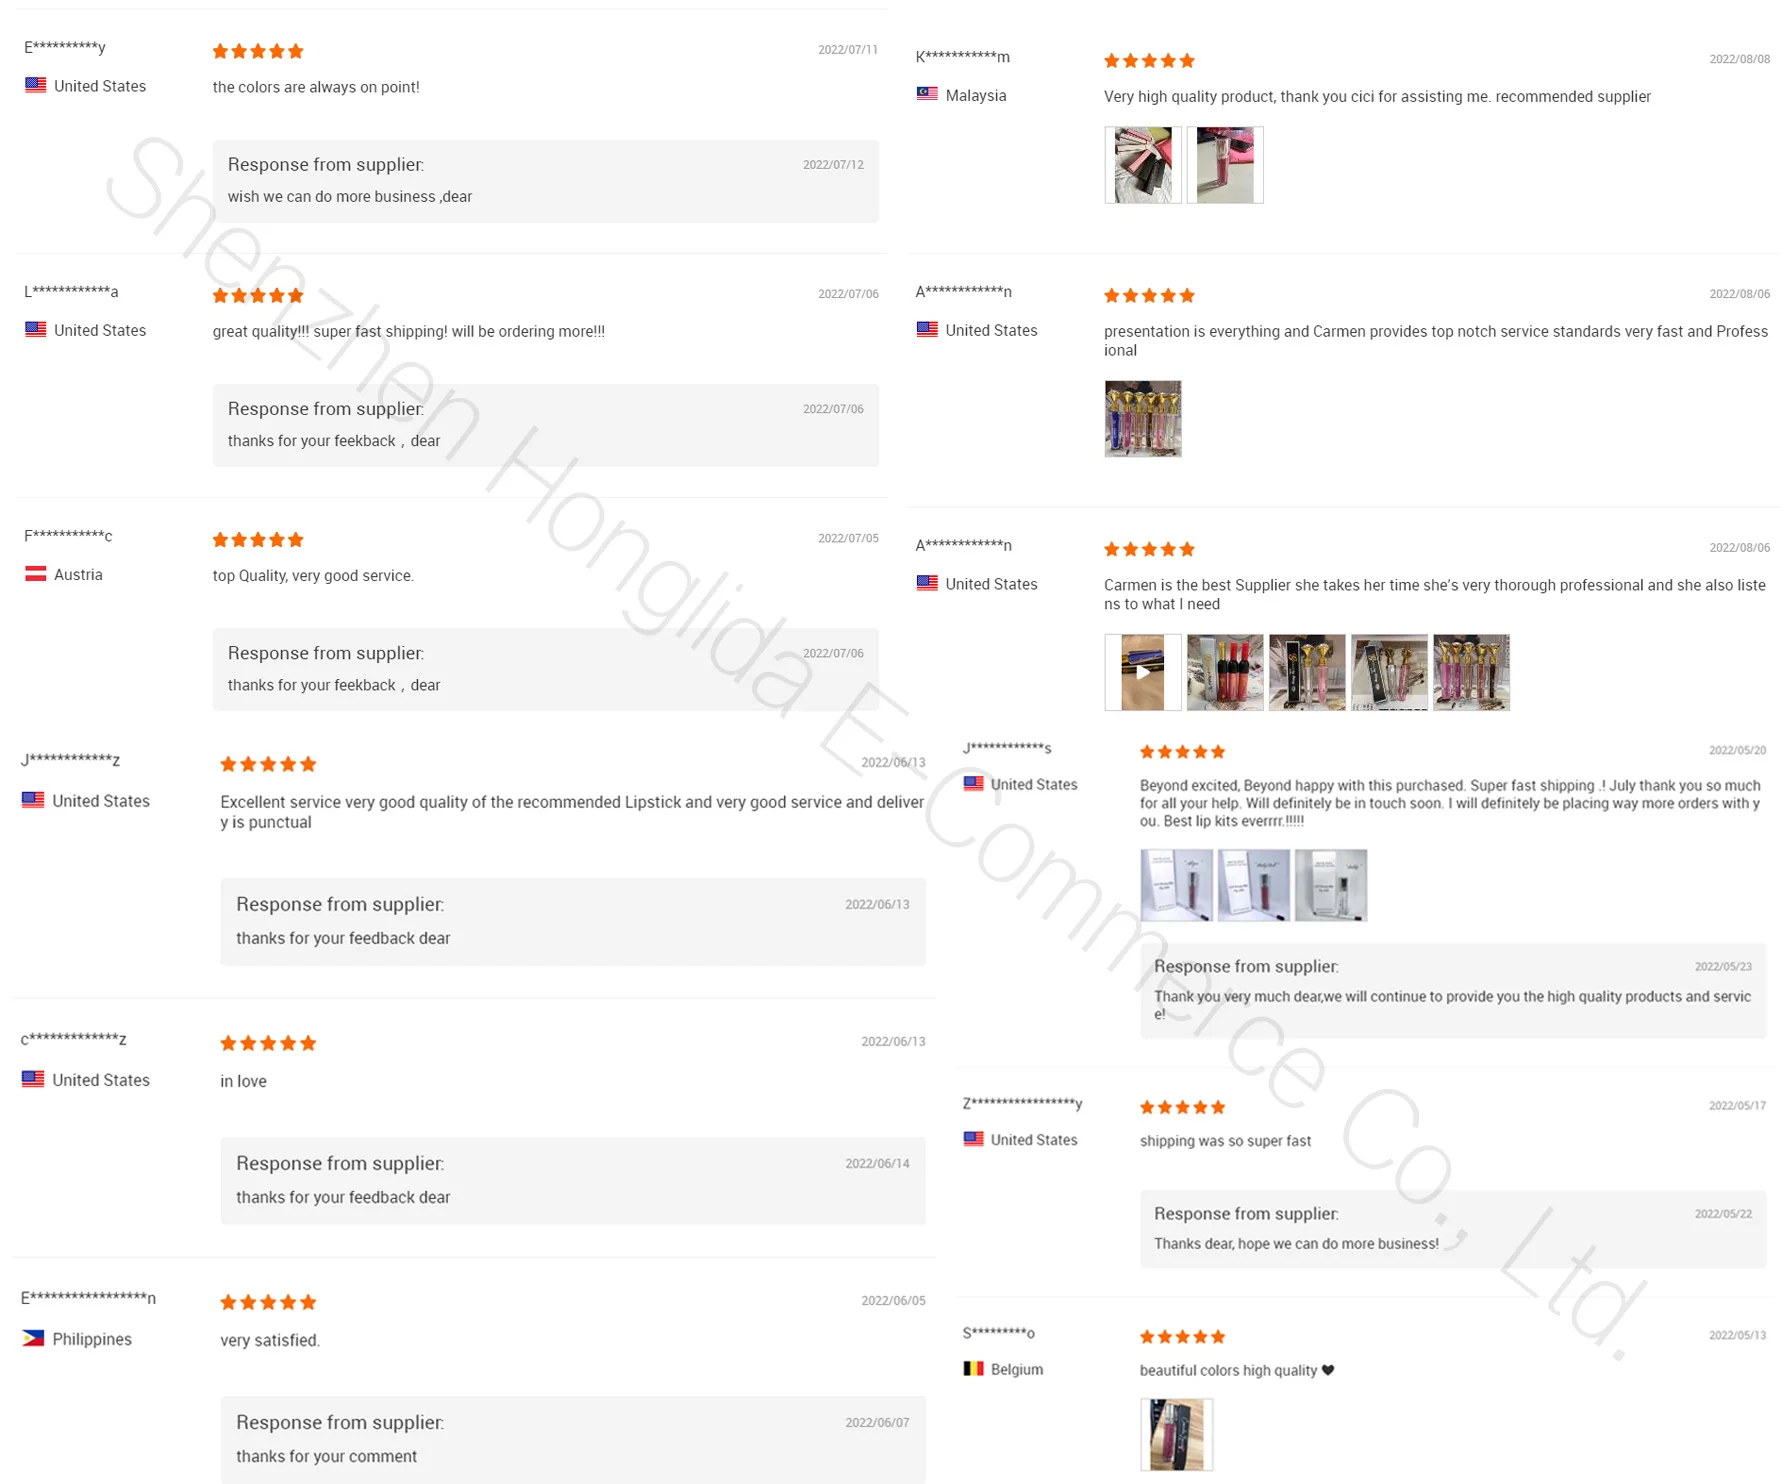The height and width of the screenshot is (1484, 1787).
Task: Open last photo in Carmen best Supplier review
Action: click(1471, 672)
